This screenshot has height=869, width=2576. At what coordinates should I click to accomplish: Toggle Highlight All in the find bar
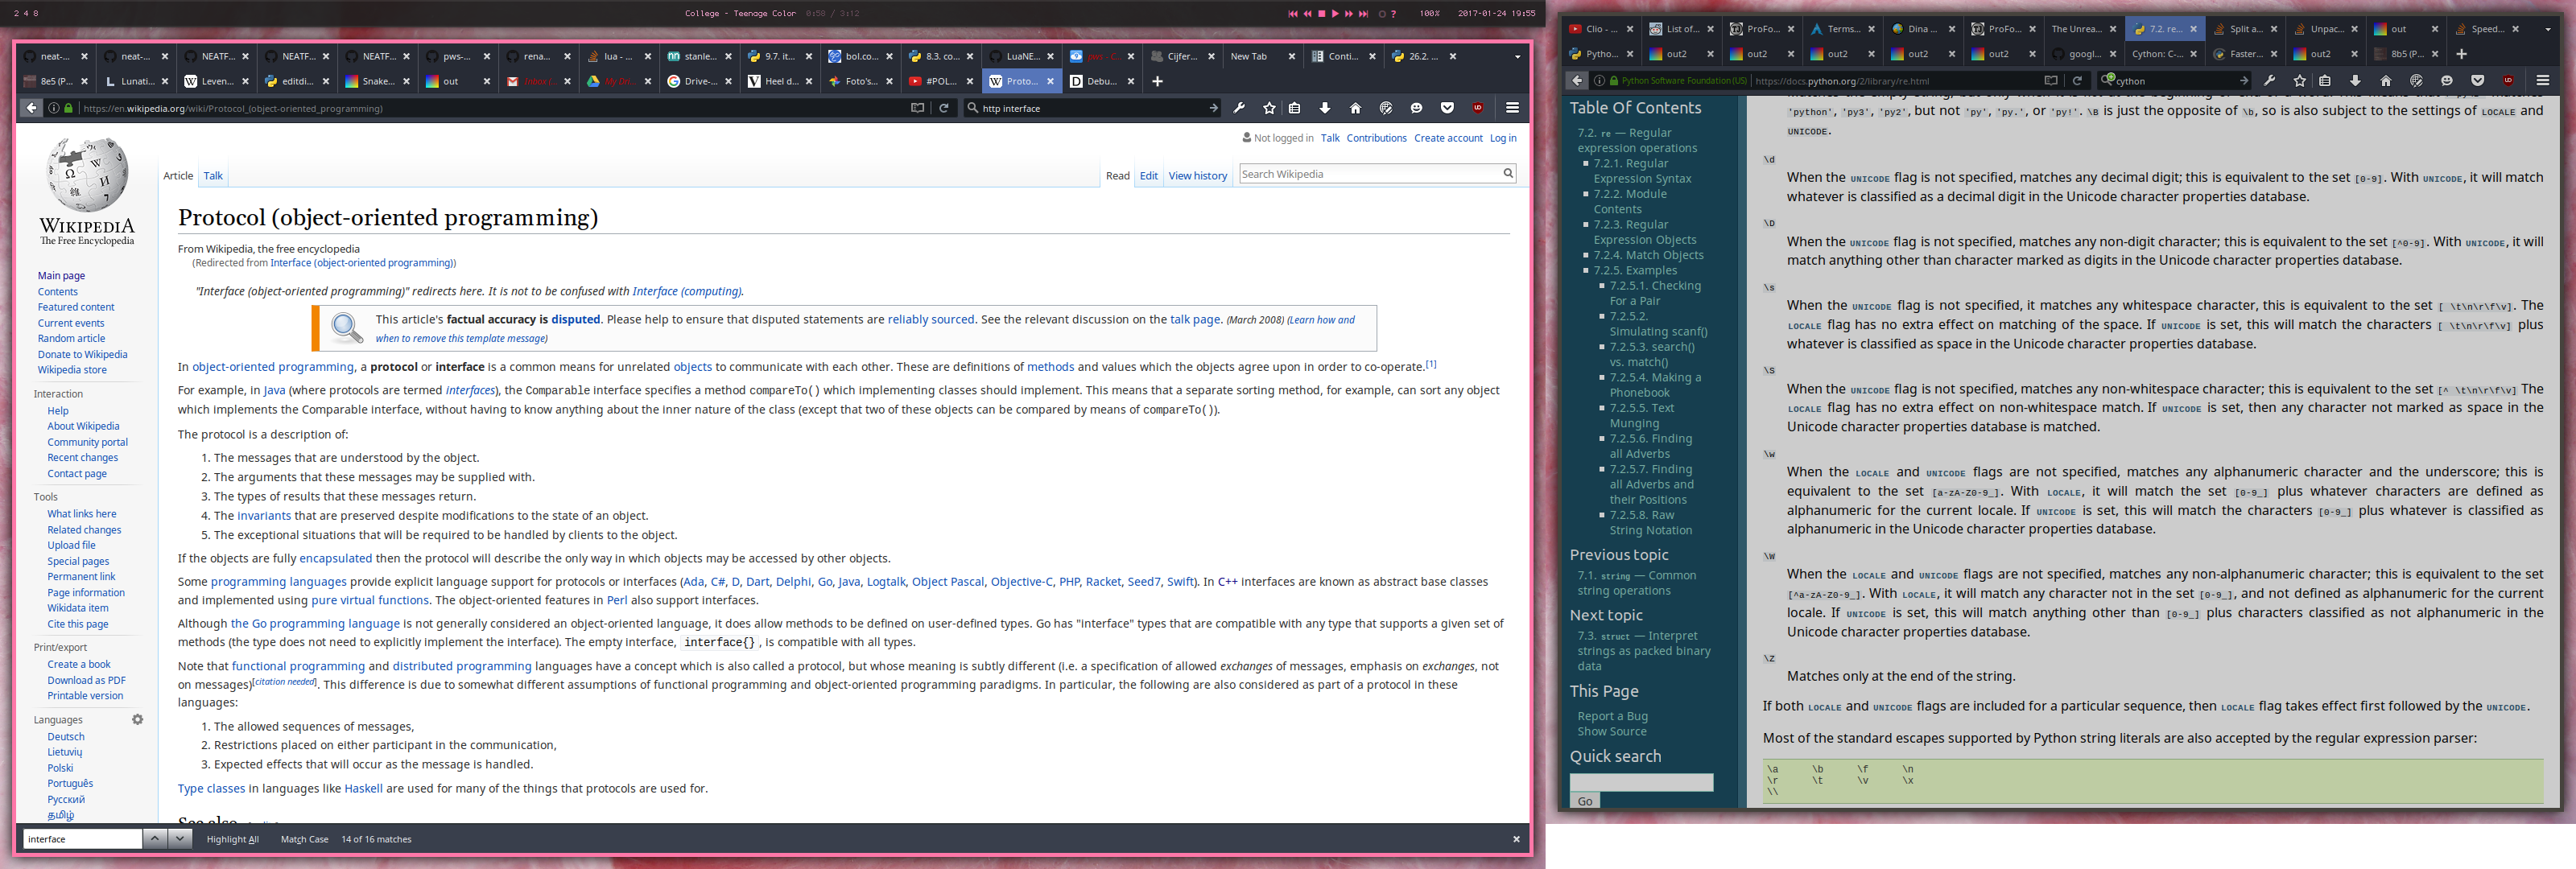point(232,839)
